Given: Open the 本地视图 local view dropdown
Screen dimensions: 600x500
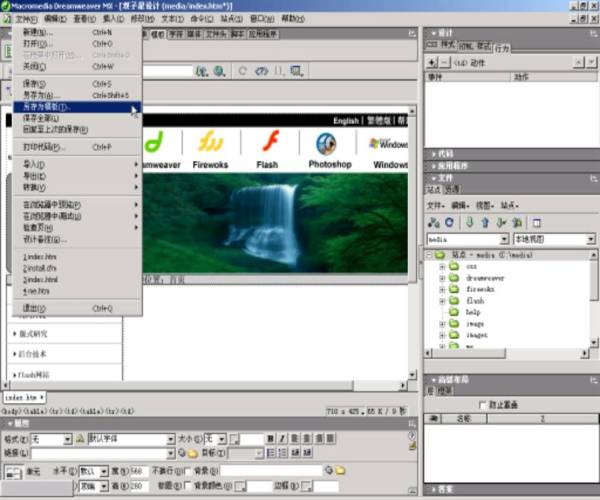Looking at the screenshot, I should point(591,239).
